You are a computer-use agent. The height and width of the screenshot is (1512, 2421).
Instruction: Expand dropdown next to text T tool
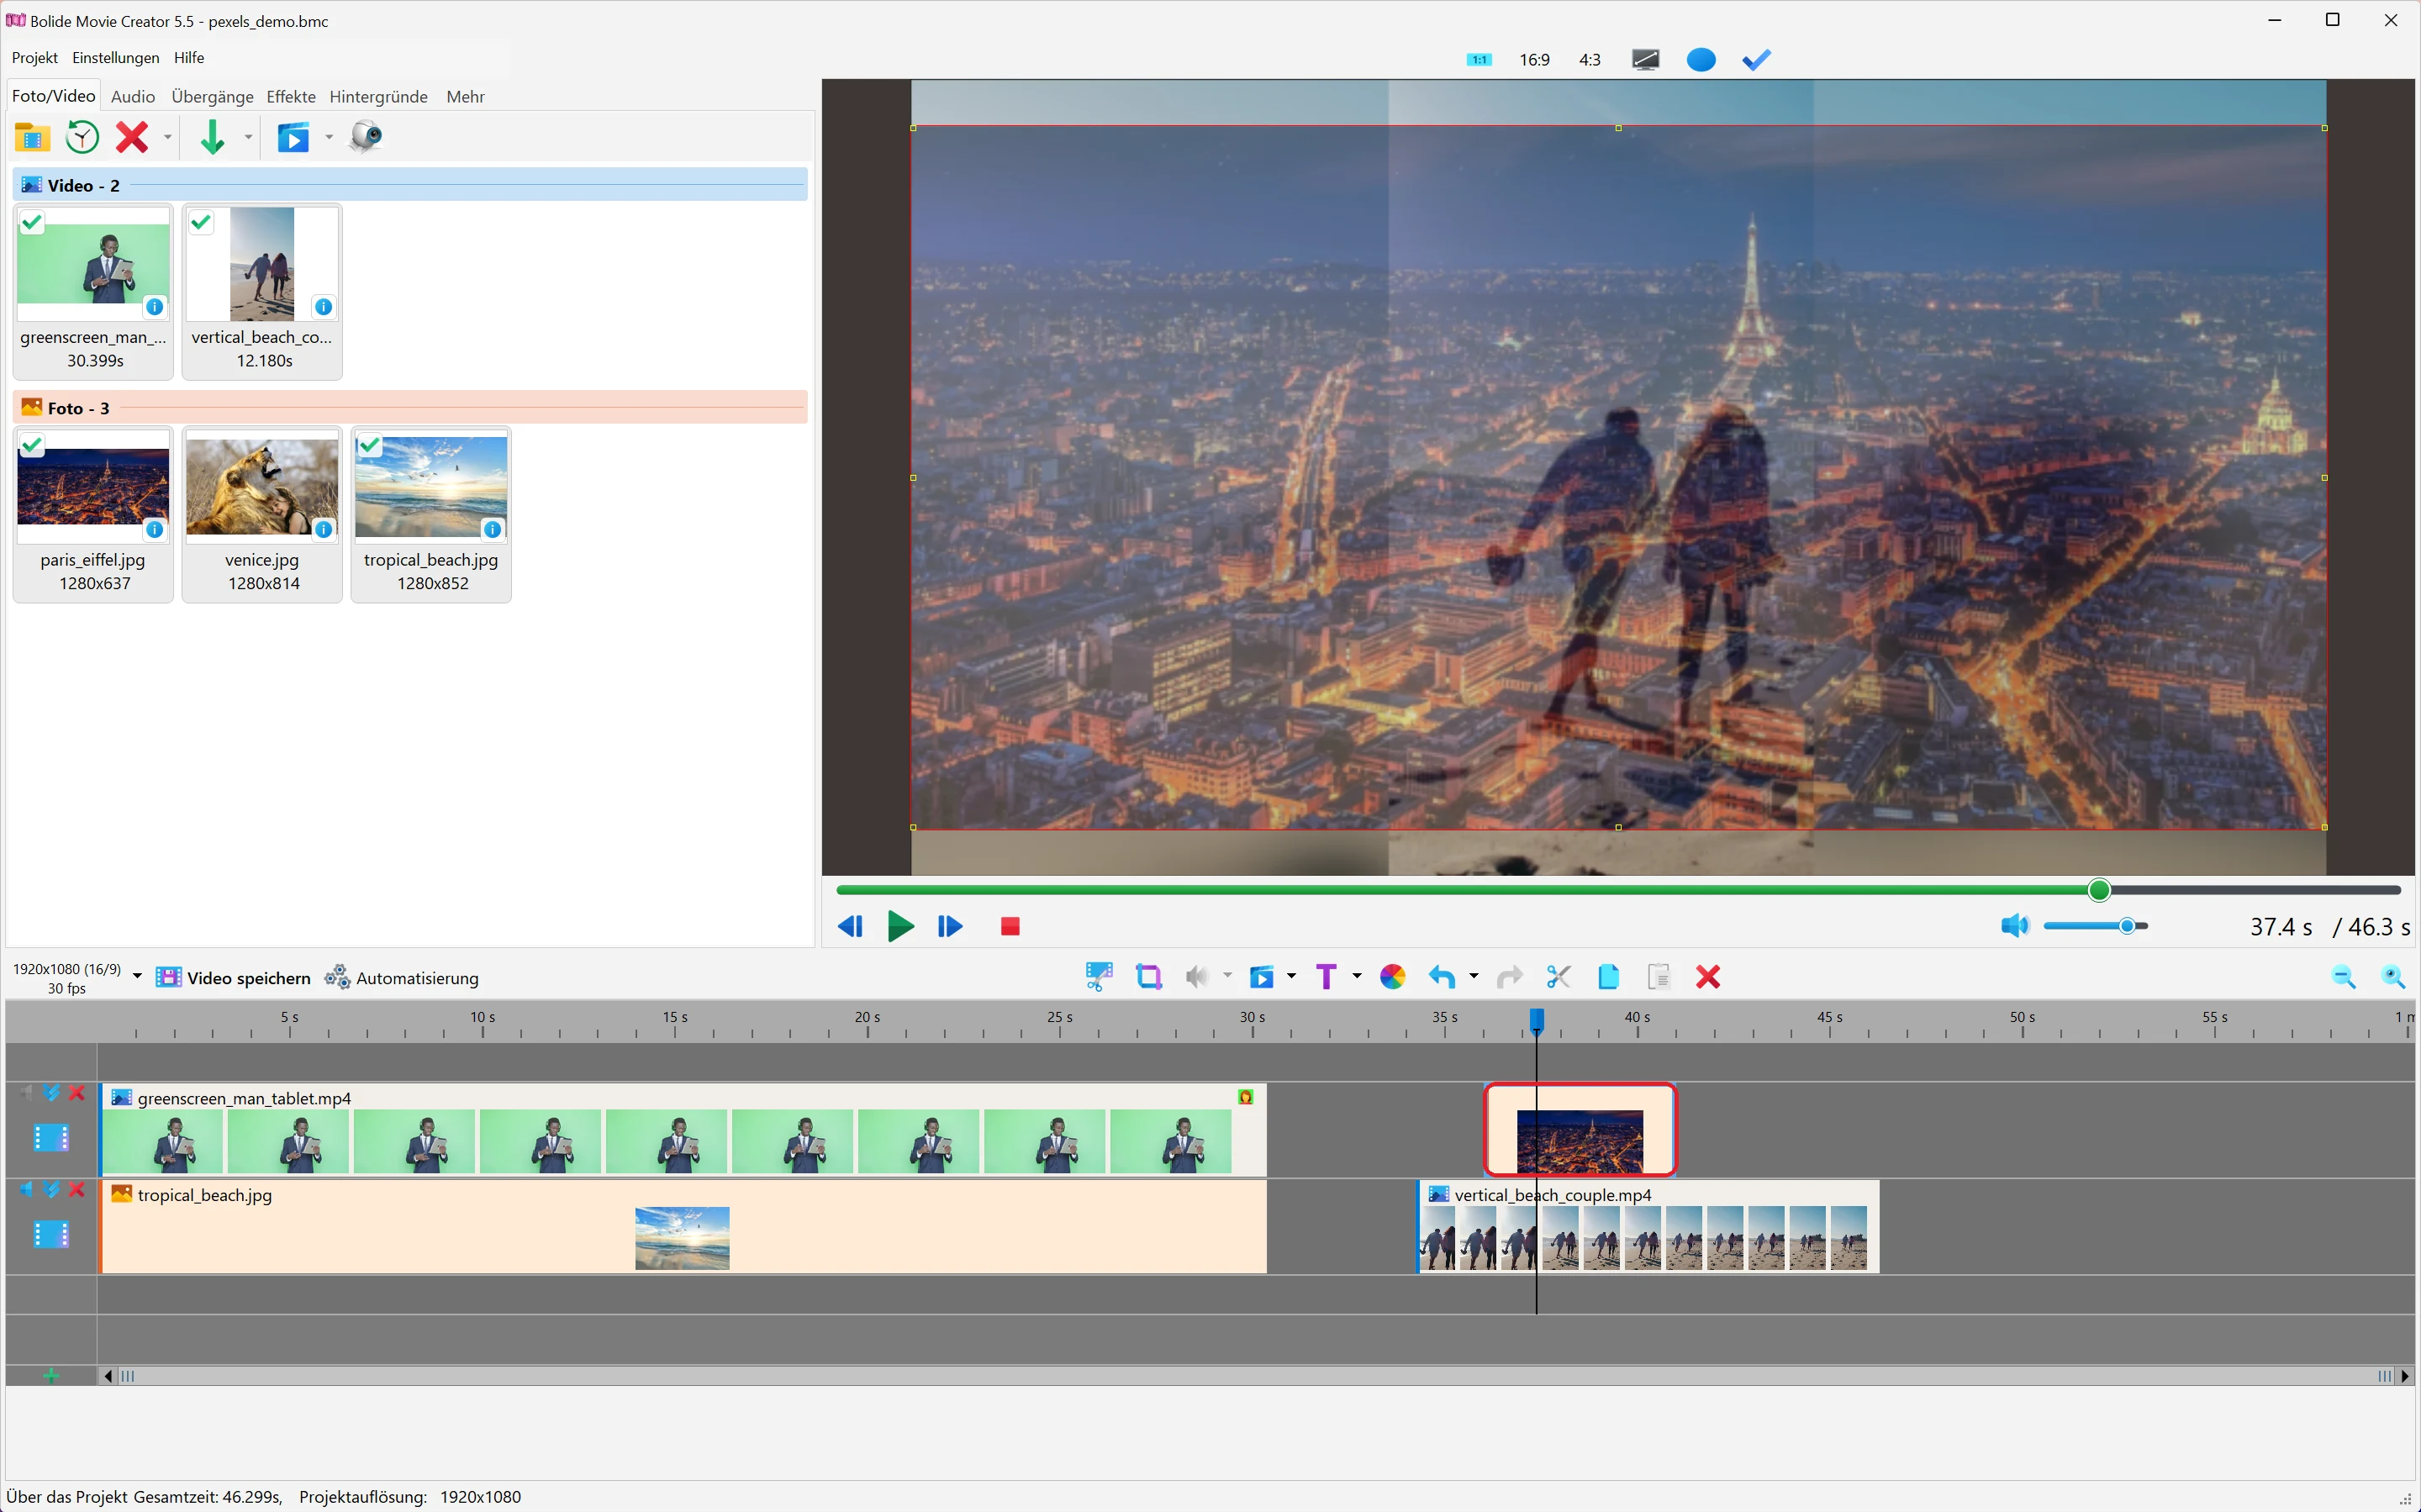1357,977
